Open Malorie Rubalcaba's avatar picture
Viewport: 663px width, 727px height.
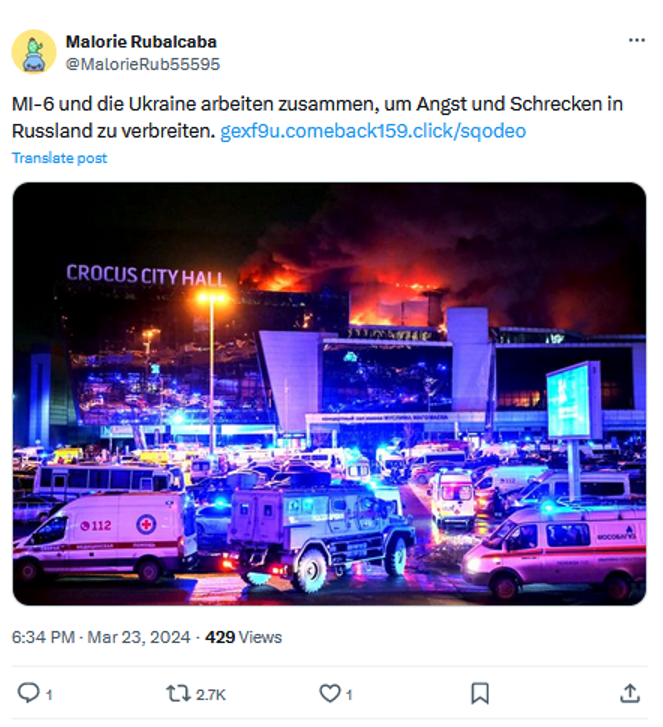tap(34, 52)
